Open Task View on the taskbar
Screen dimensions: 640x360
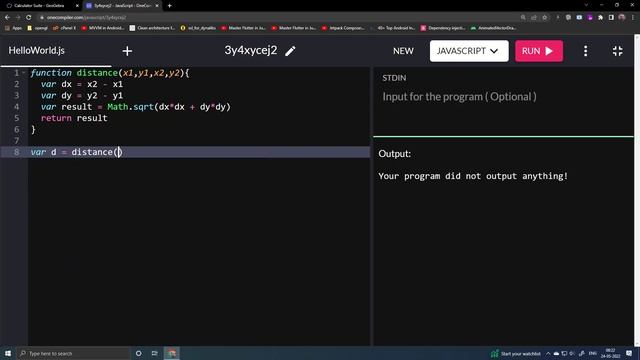(155, 353)
